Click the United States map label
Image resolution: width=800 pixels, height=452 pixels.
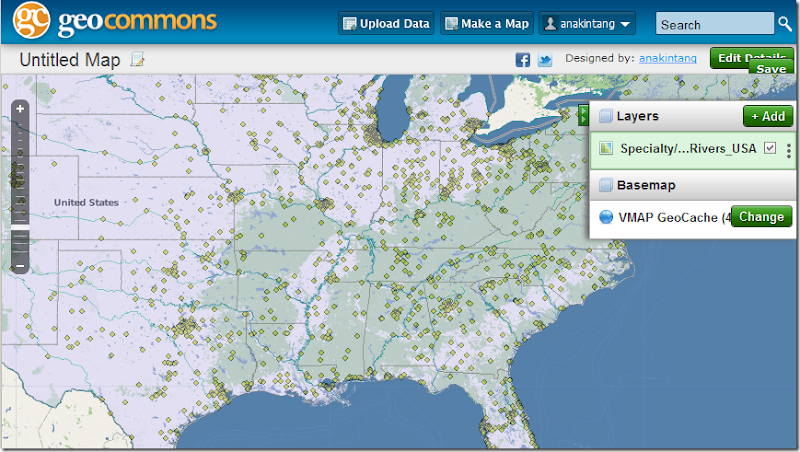(86, 203)
